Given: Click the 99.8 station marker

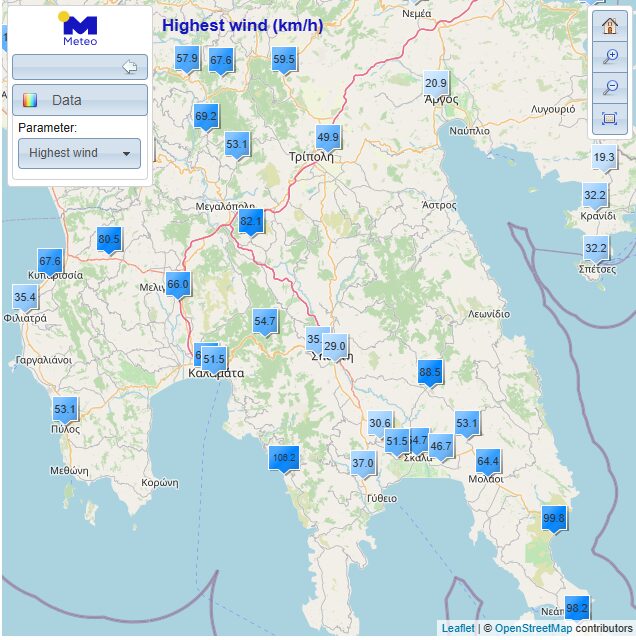Looking at the screenshot, I should 554,517.
